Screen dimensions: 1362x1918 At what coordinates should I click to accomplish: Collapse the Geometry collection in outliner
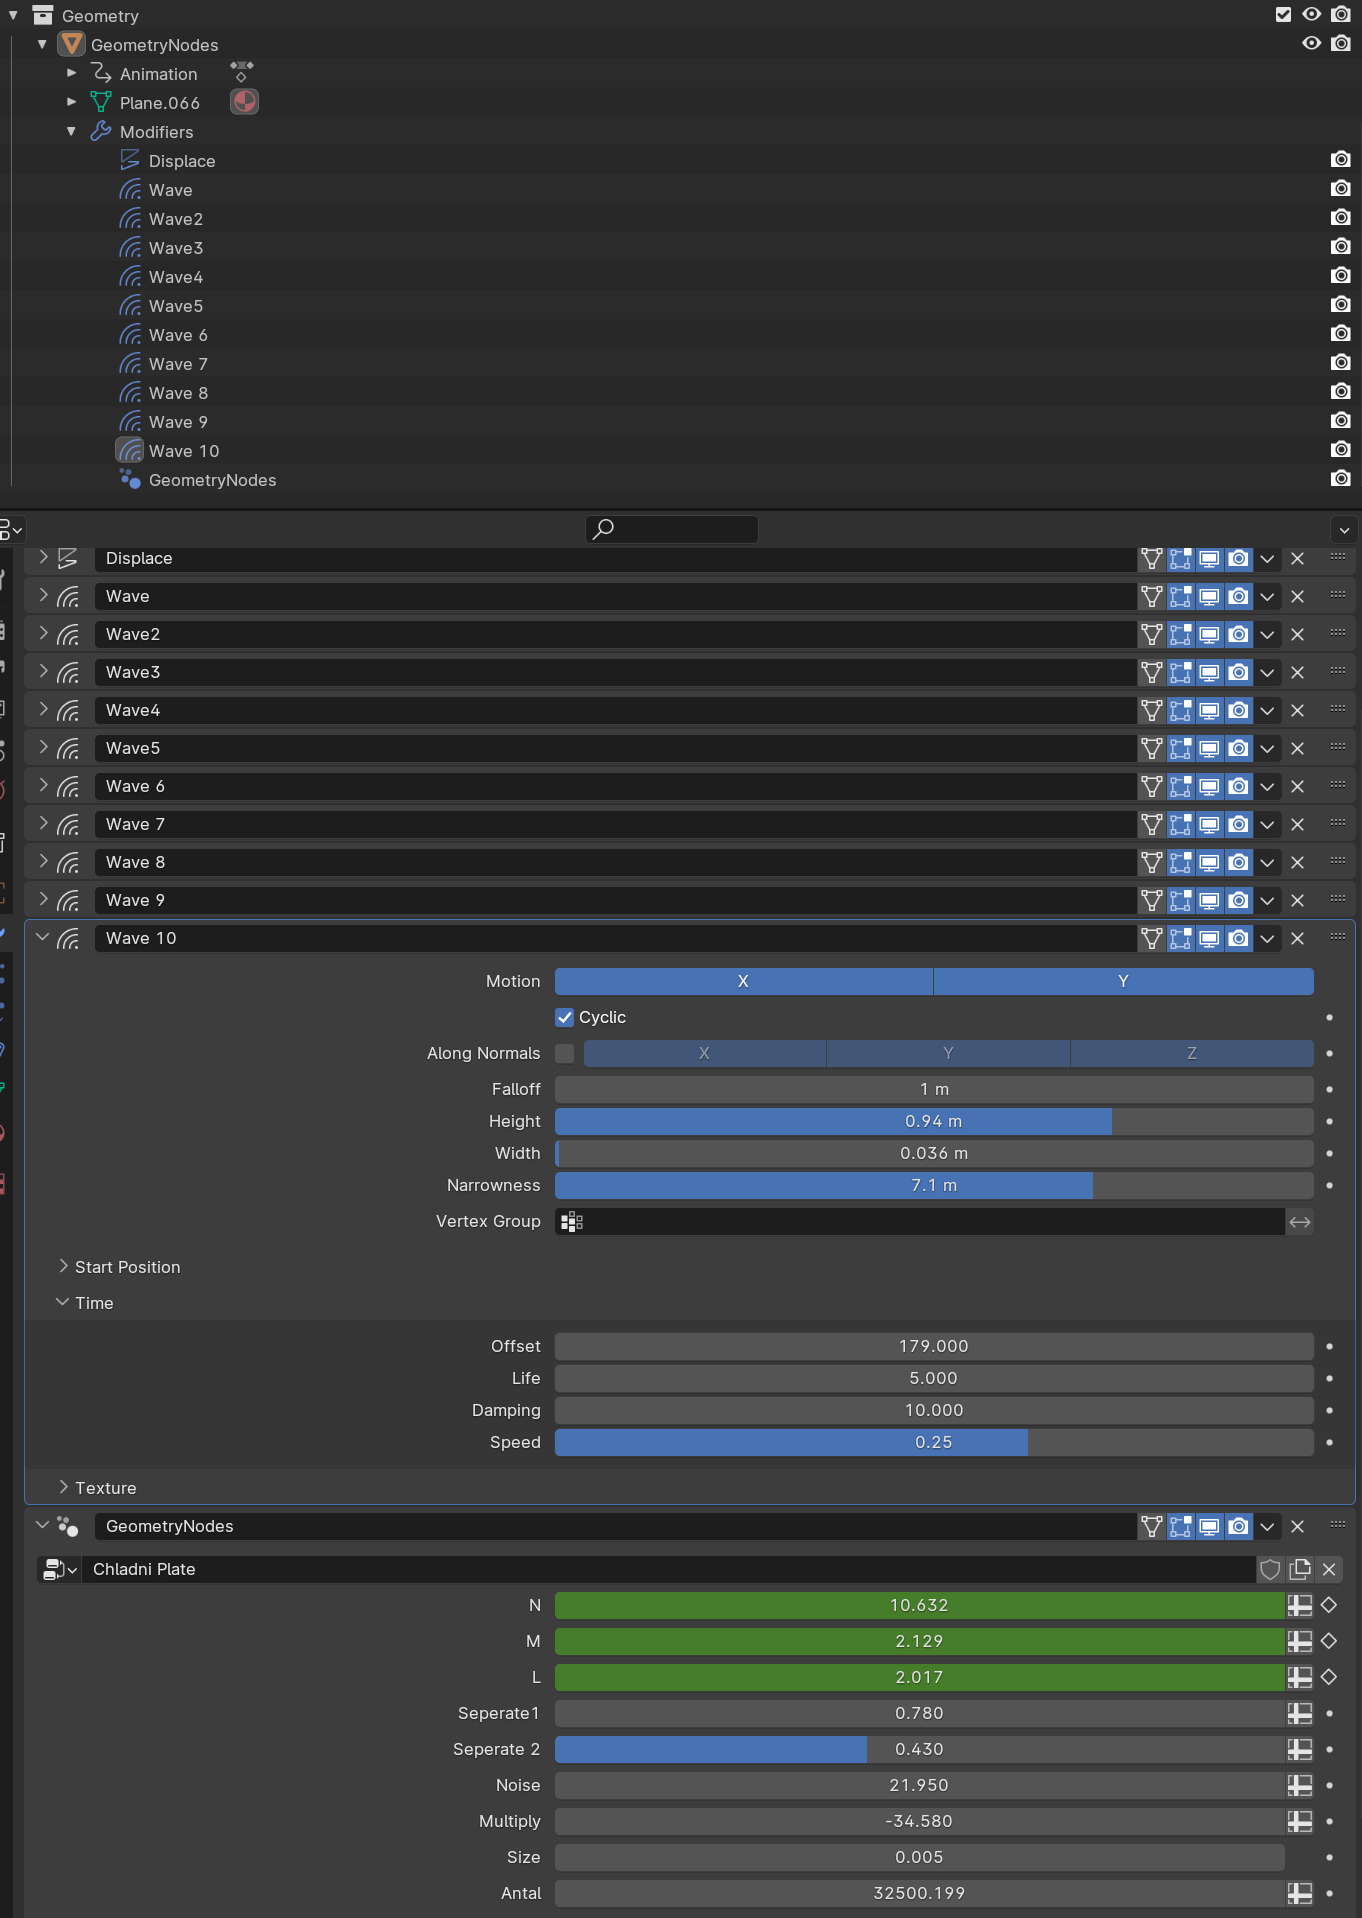13,15
